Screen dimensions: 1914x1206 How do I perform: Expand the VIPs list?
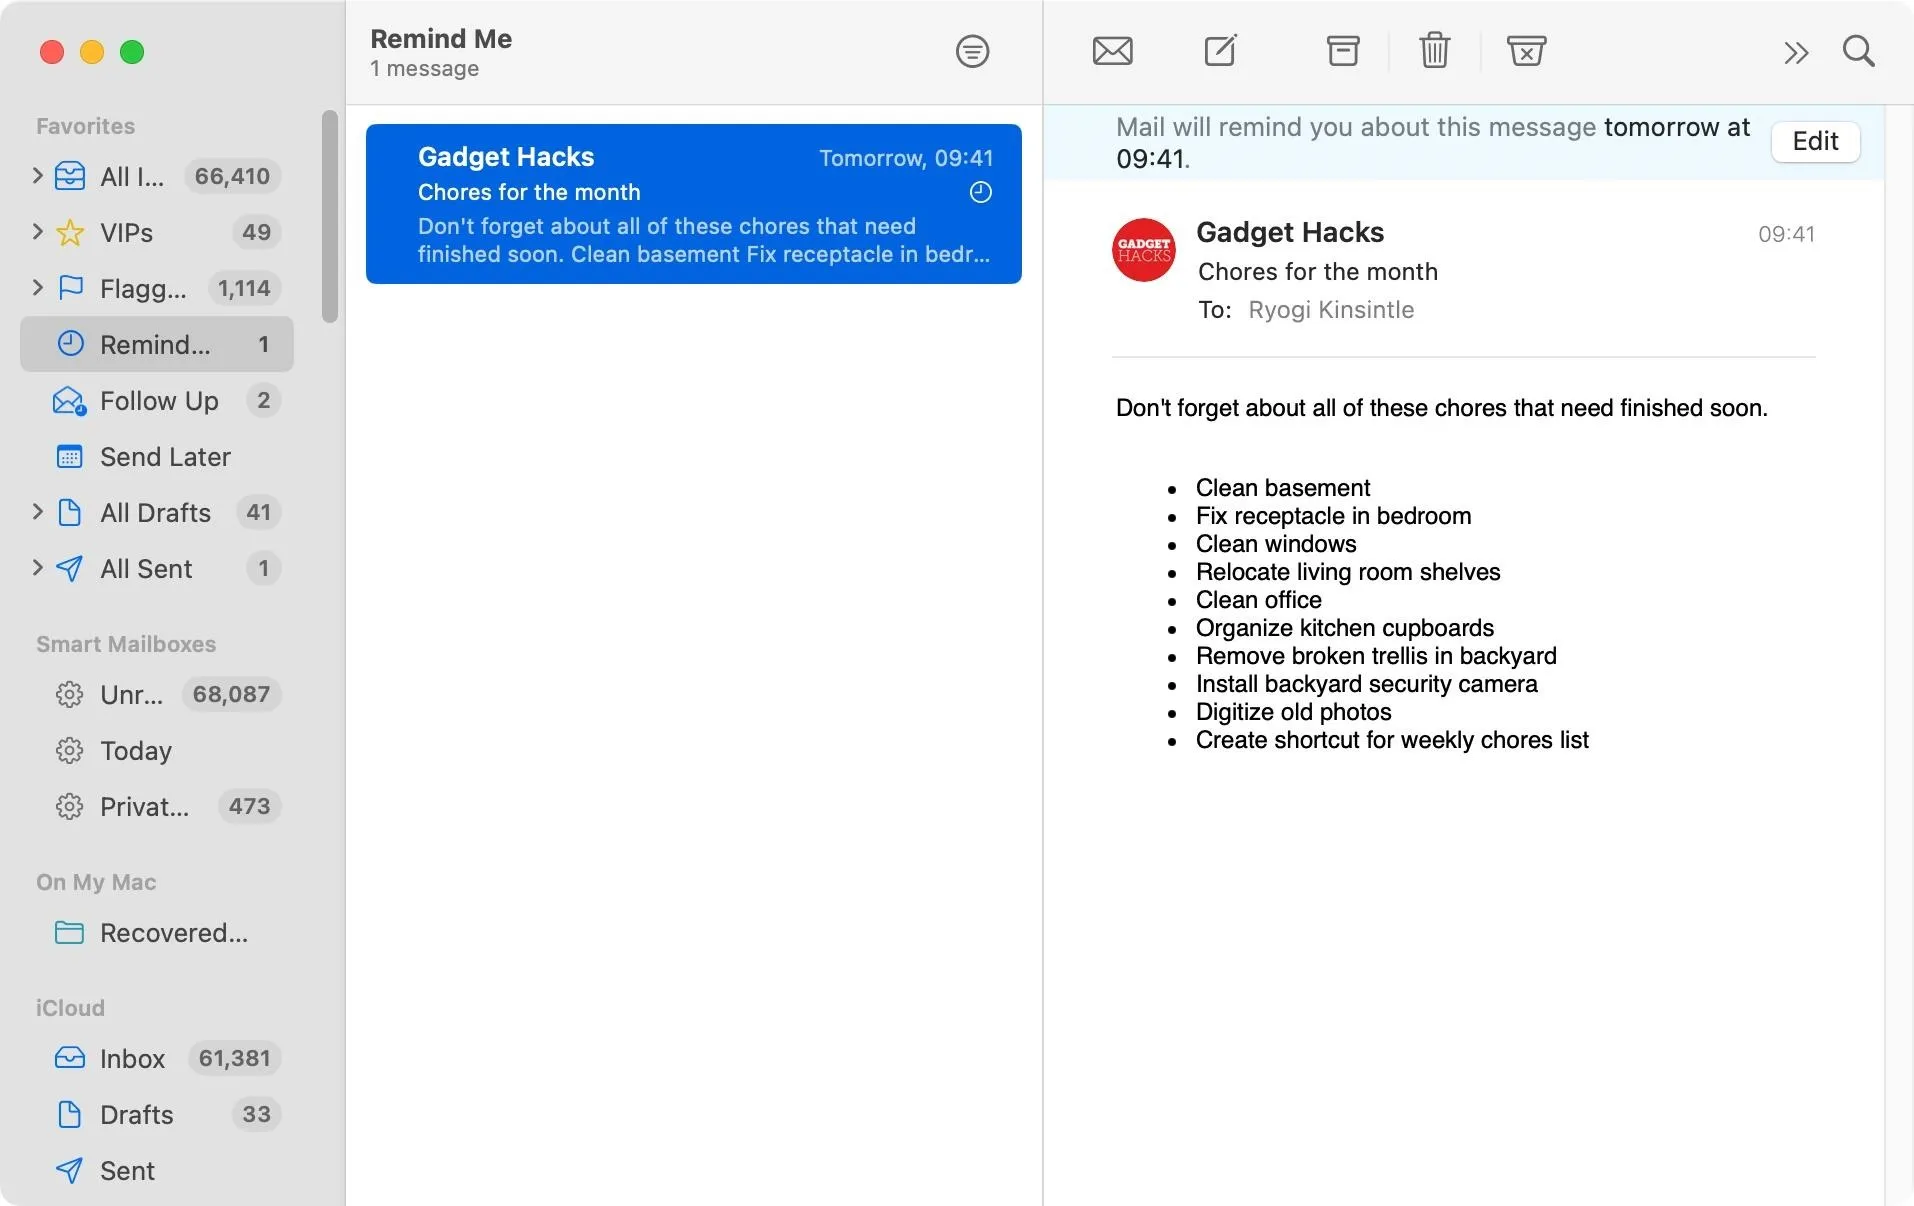pyautogui.click(x=37, y=232)
